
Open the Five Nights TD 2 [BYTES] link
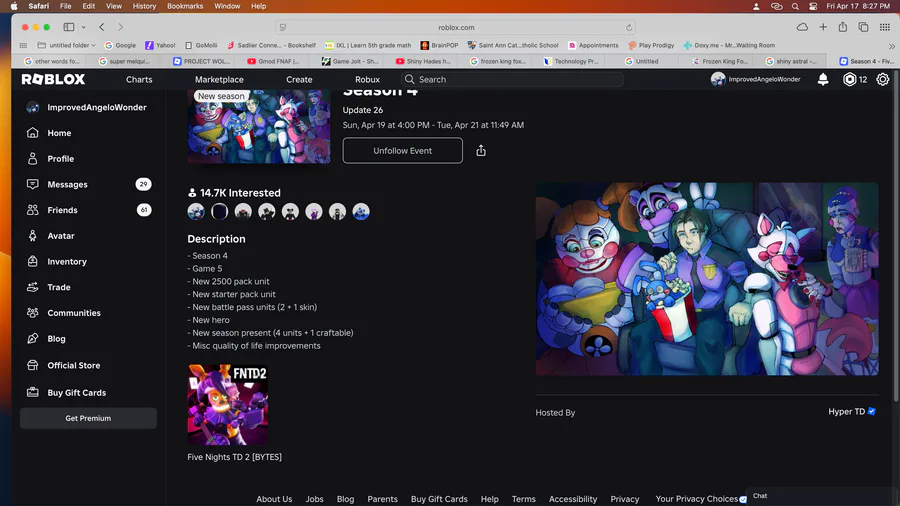[x=234, y=457]
